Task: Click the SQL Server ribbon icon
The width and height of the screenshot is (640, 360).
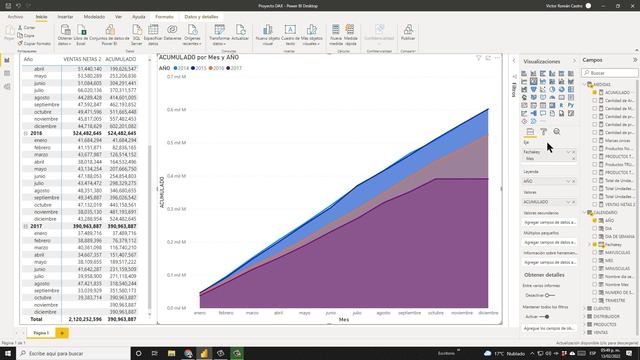Action: (137, 30)
